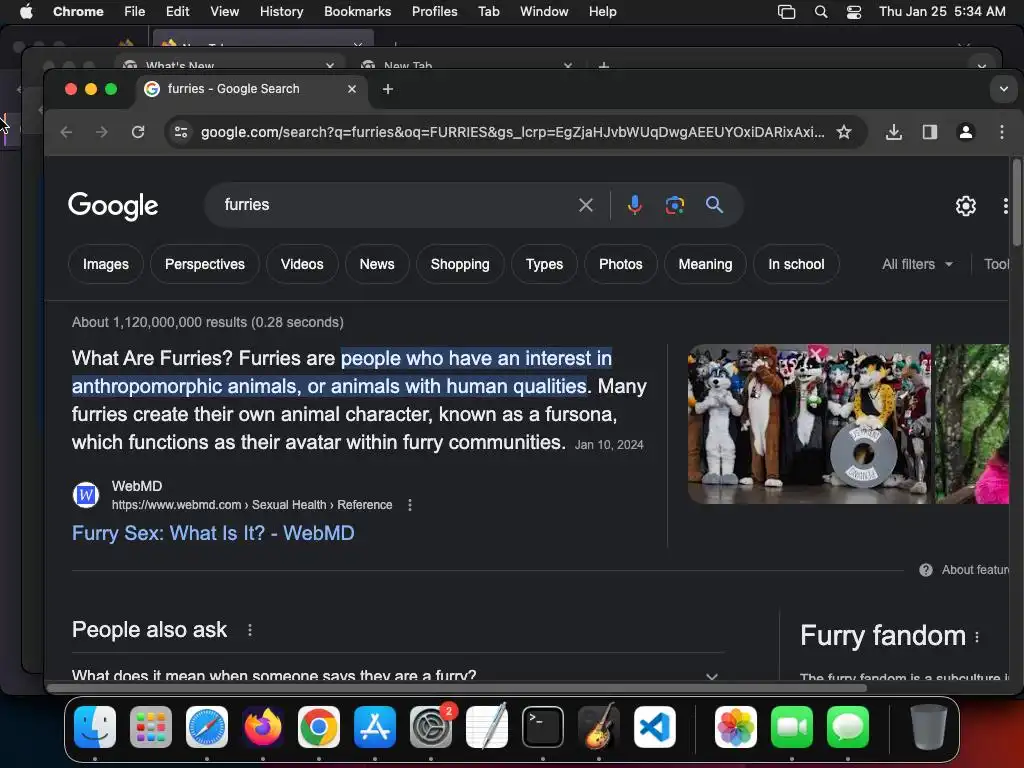Click the vertical page scrollbar
Image resolution: width=1024 pixels, height=768 pixels.
coord(1016,202)
